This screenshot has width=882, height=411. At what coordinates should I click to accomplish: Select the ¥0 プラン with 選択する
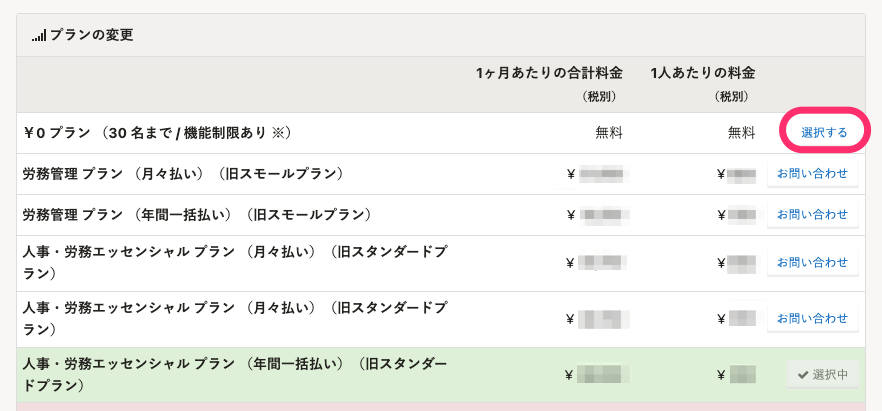[x=824, y=133]
